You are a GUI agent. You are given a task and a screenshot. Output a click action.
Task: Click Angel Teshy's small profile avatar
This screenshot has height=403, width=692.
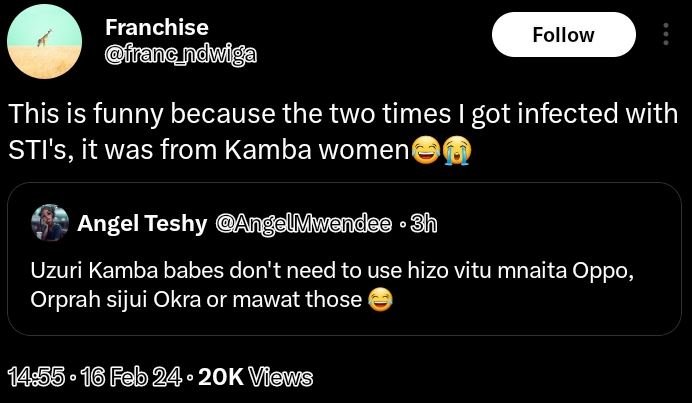pyautogui.click(x=49, y=224)
